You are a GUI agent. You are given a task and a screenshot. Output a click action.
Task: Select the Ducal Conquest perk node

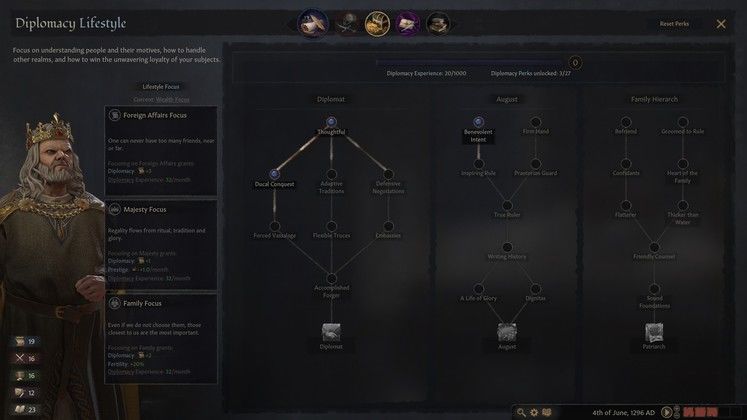[x=274, y=174]
